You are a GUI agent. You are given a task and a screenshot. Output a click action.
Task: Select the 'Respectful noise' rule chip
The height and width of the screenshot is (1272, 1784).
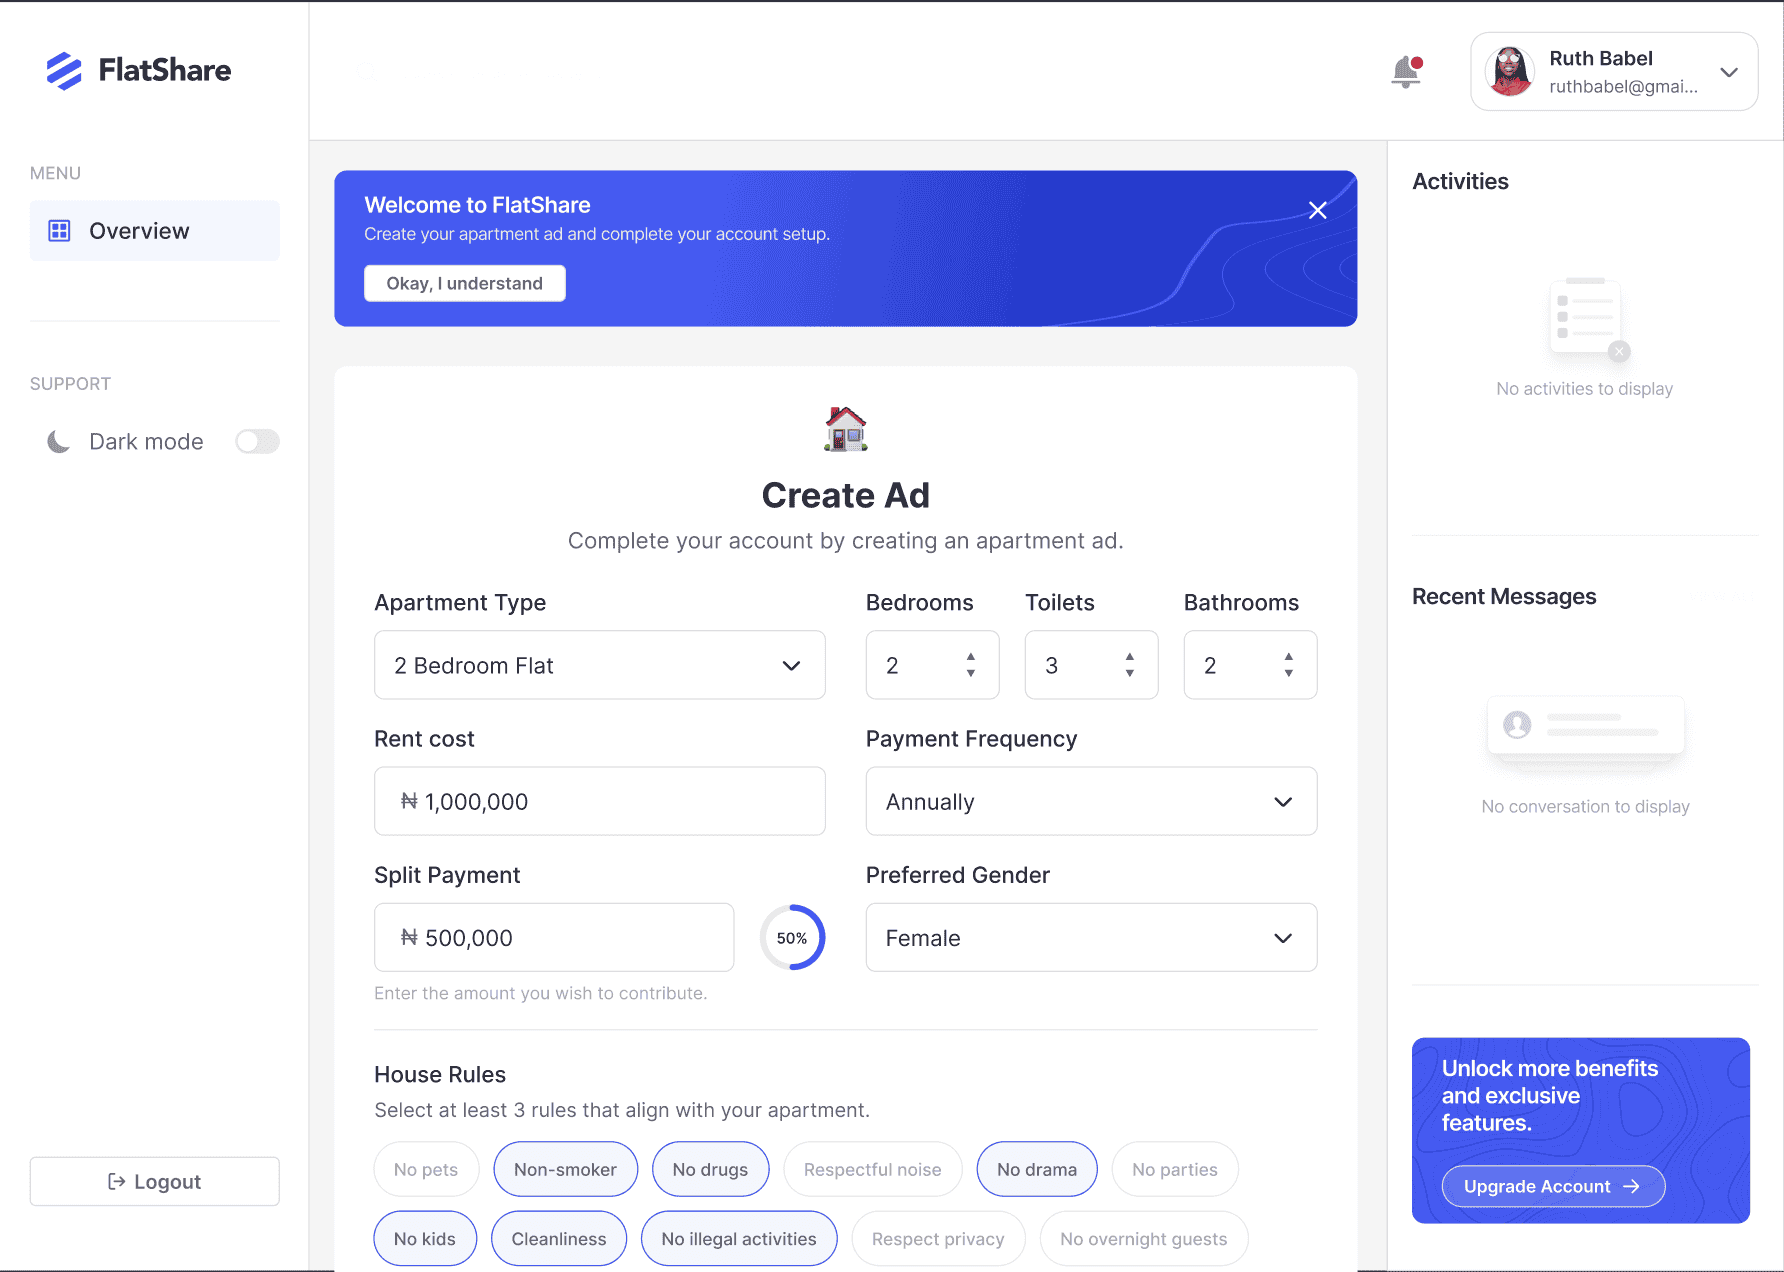tap(873, 1169)
